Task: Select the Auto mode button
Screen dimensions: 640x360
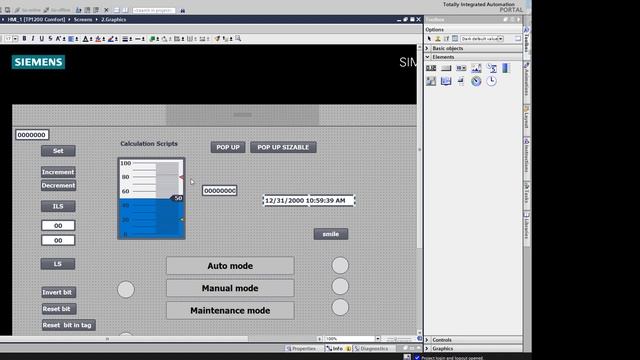Action: (230, 266)
